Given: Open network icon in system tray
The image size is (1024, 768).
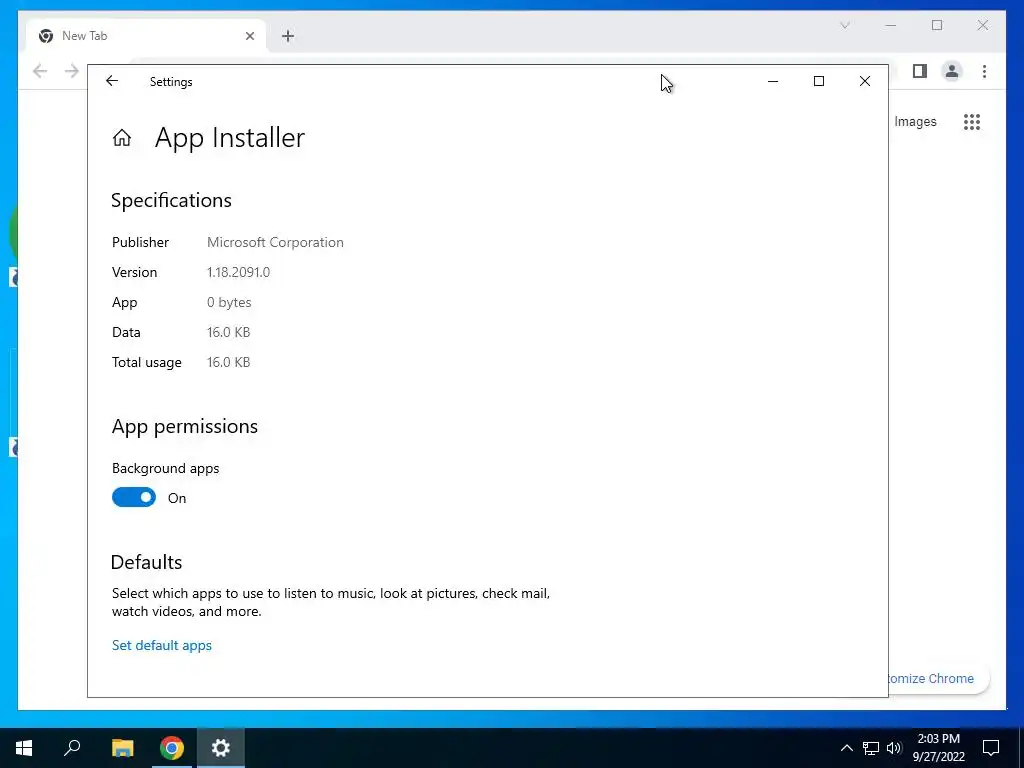Looking at the screenshot, I should pos(871,748).
